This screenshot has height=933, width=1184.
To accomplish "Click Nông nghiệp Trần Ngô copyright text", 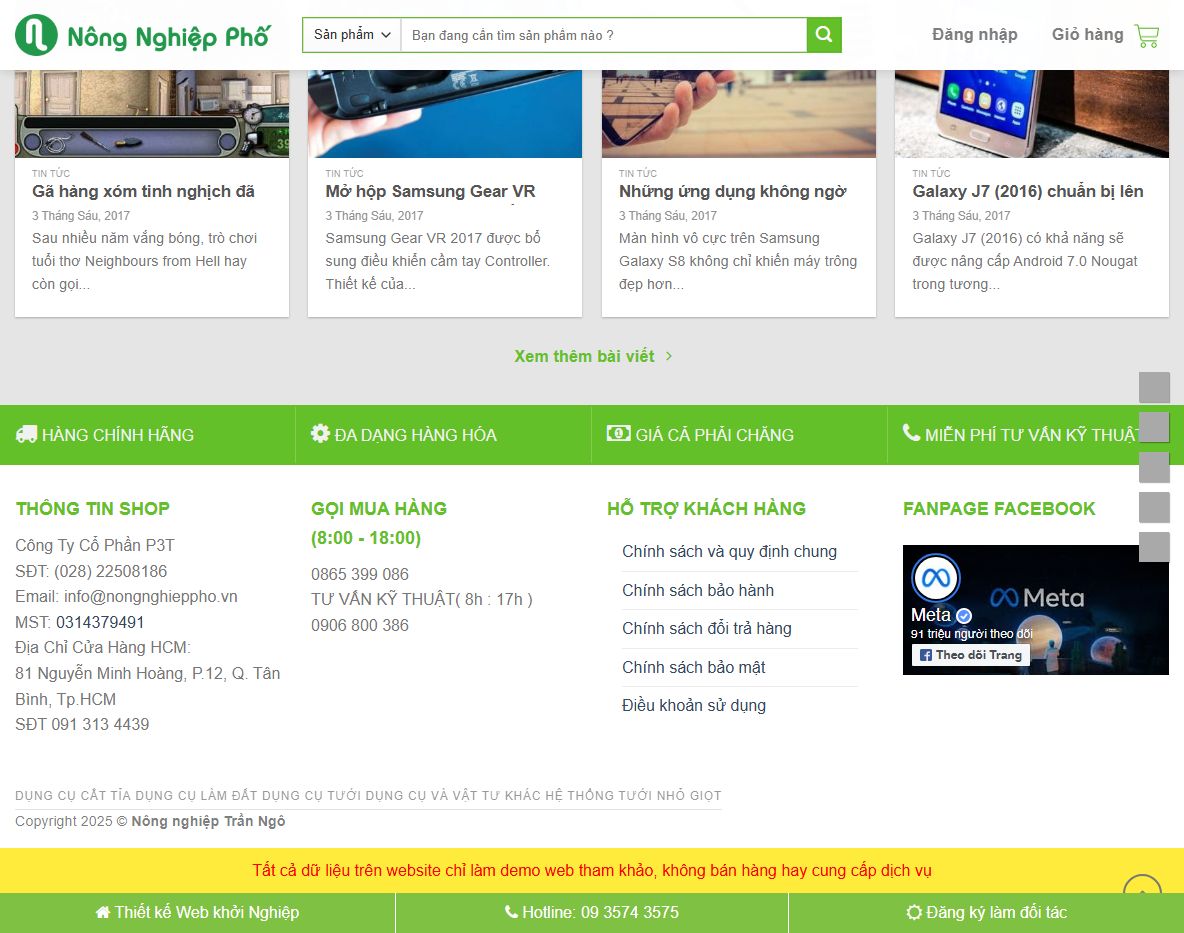I will 208,821.
